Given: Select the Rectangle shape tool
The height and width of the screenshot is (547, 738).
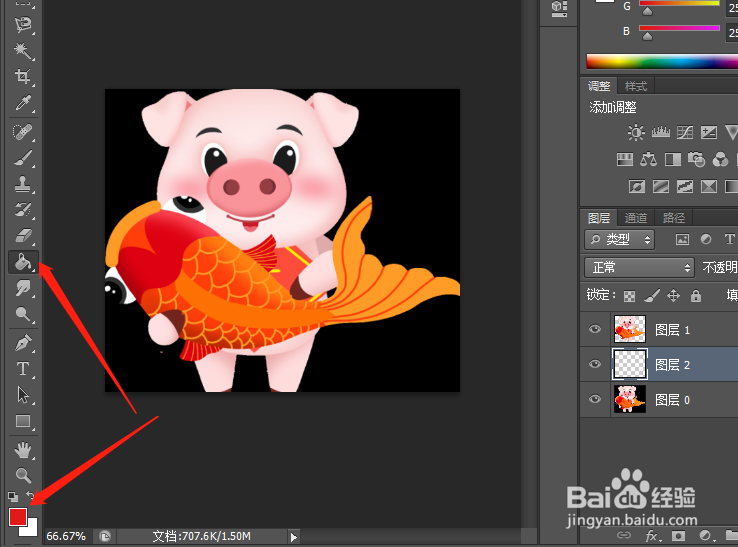Looking at the screenshot, I should 23,421.
